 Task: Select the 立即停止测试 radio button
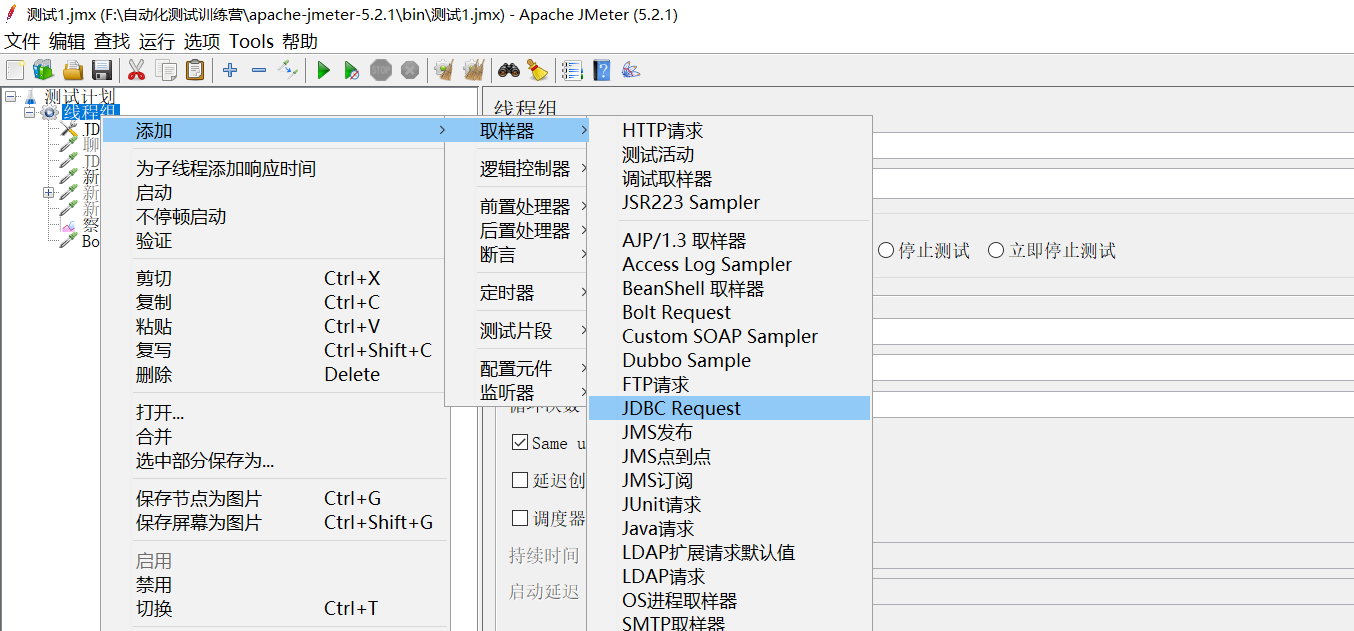pyautogui.click(x=996, y=250)
